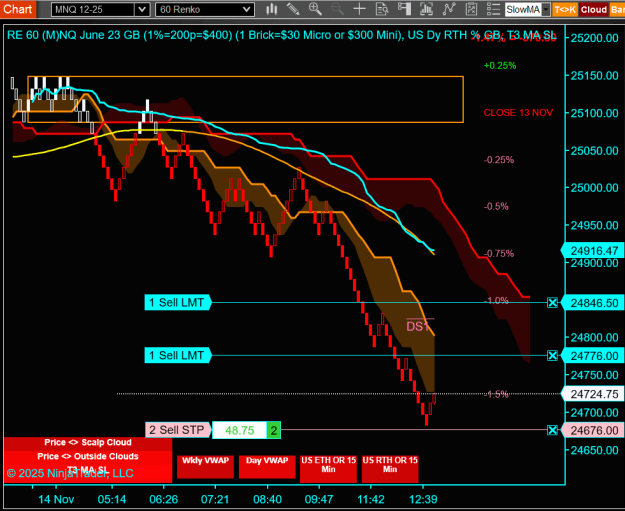Open the strategies line-graph icon
Screen dimensions: 625x511
pyautogui.click(x=449, y=9)
